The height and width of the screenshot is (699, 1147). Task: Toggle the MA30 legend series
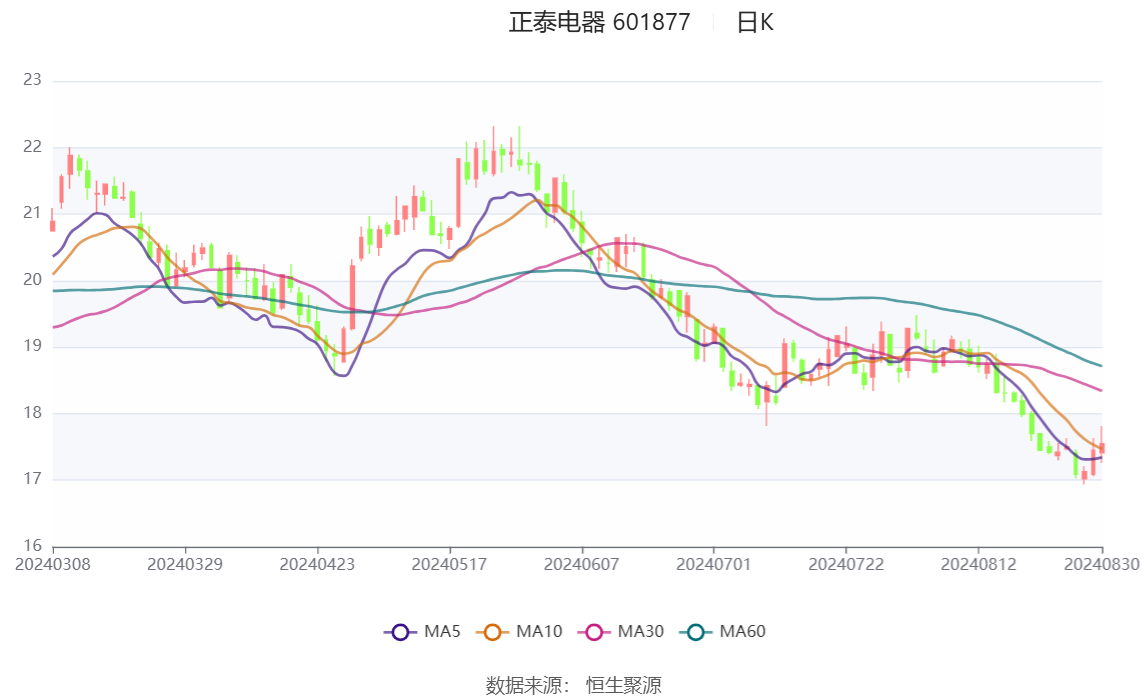(621, 632)
